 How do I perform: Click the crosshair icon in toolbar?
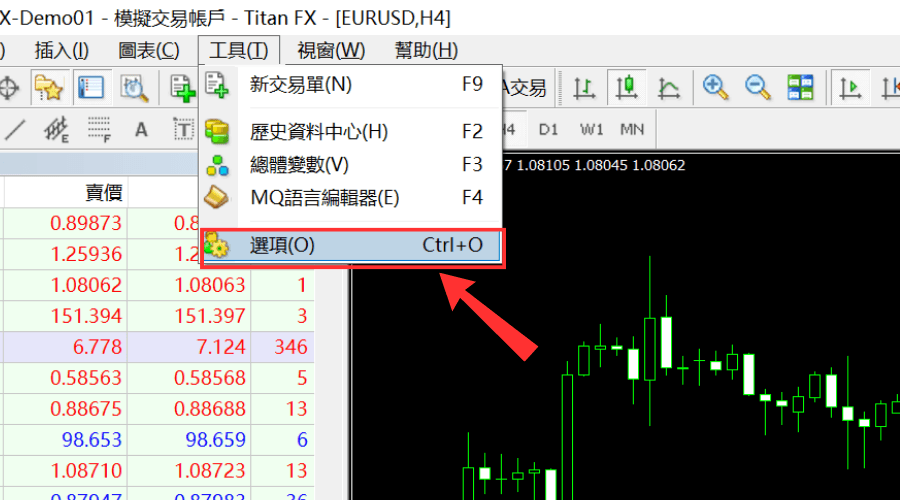pos(9,88)
